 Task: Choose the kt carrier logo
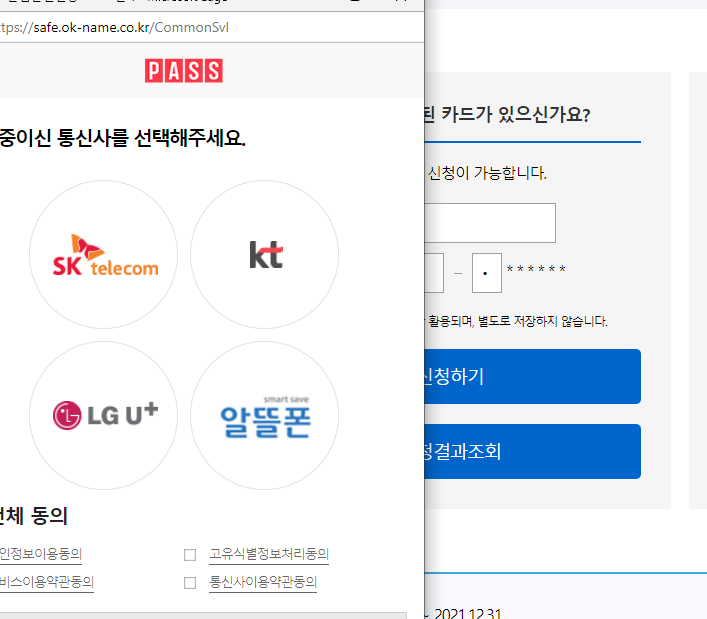pos(264,255)
